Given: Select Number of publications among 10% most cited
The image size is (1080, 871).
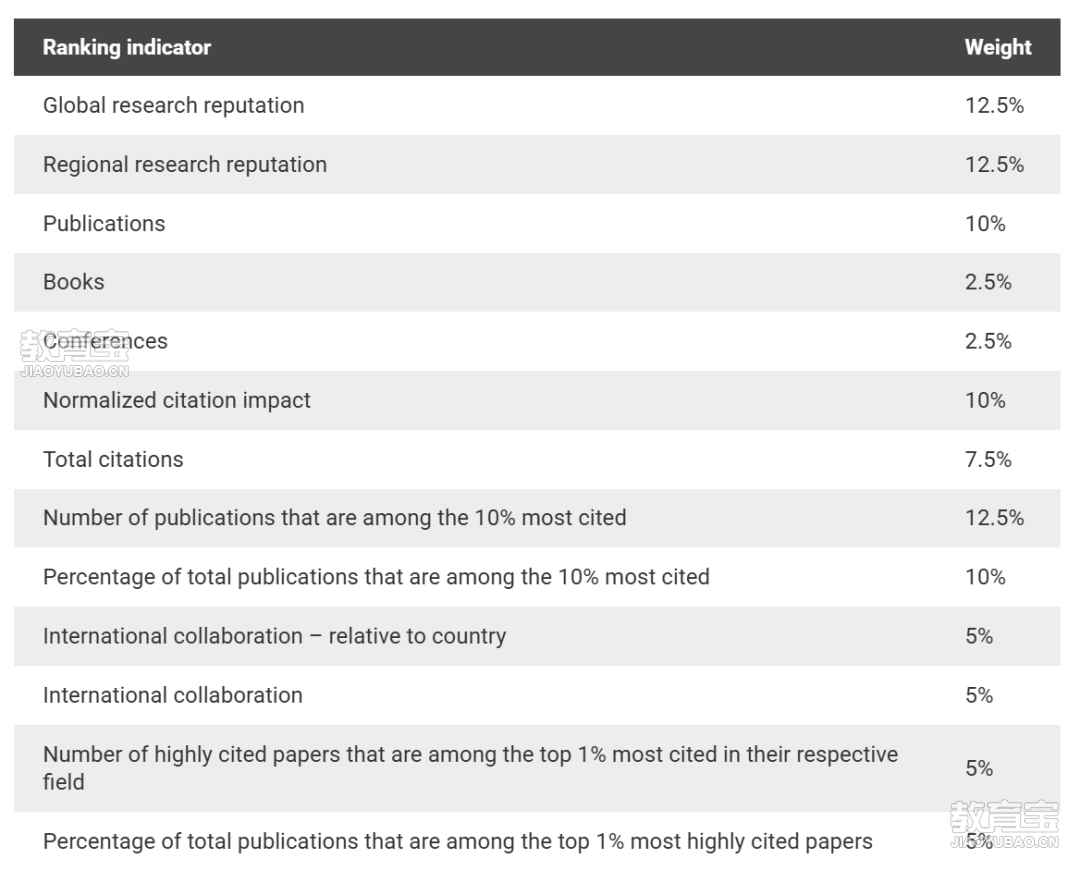Looking at the screenshot, I should [537, 518].
